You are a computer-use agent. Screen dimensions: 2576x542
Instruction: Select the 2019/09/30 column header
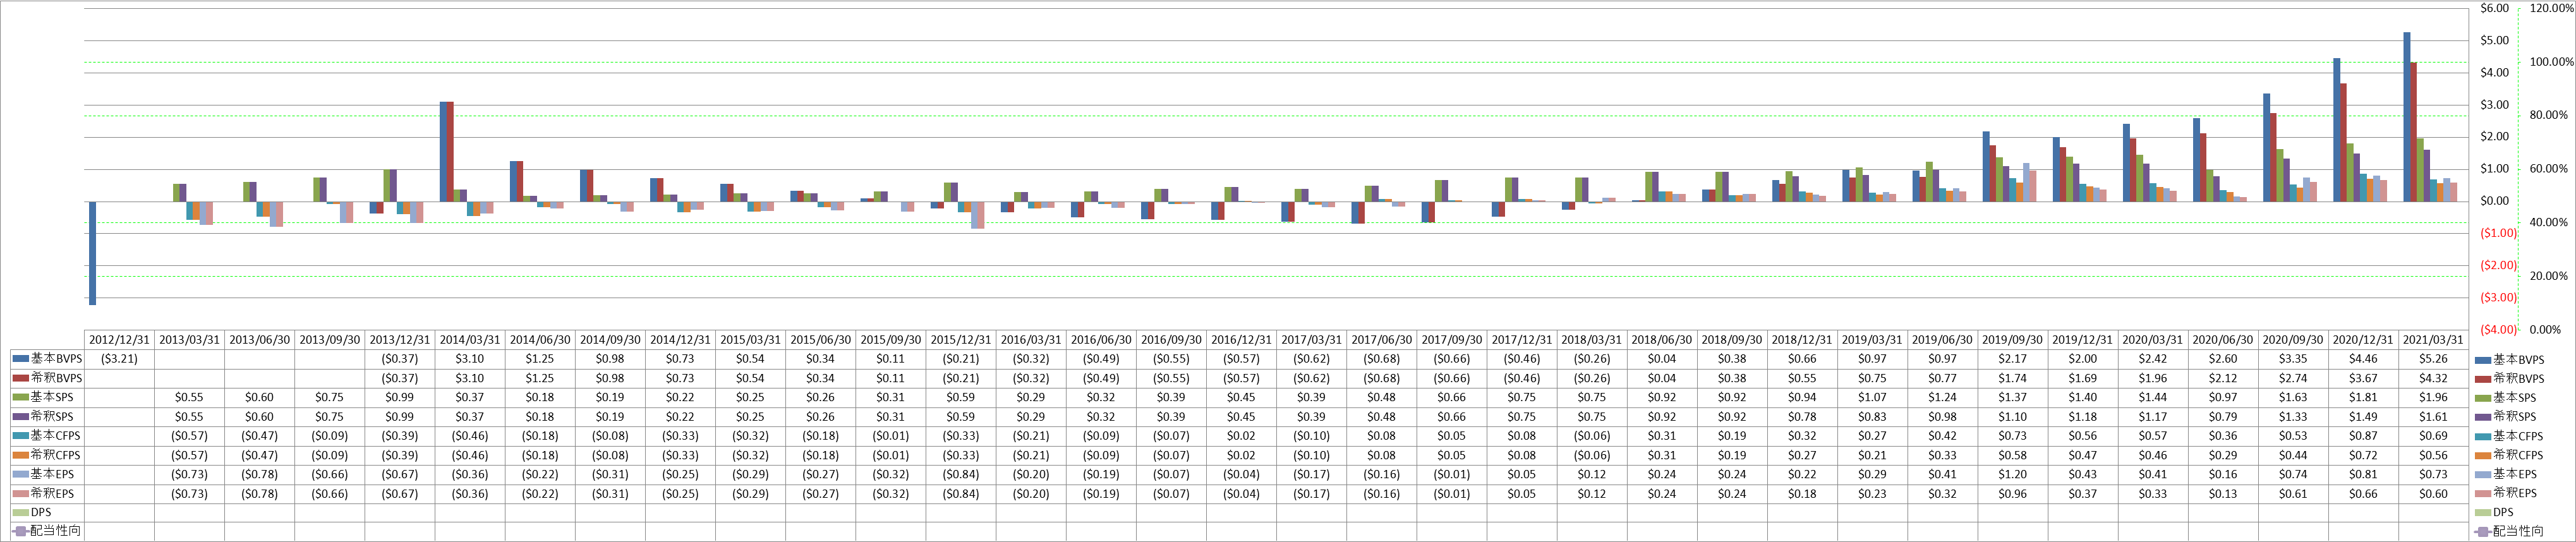(2013, 340)
